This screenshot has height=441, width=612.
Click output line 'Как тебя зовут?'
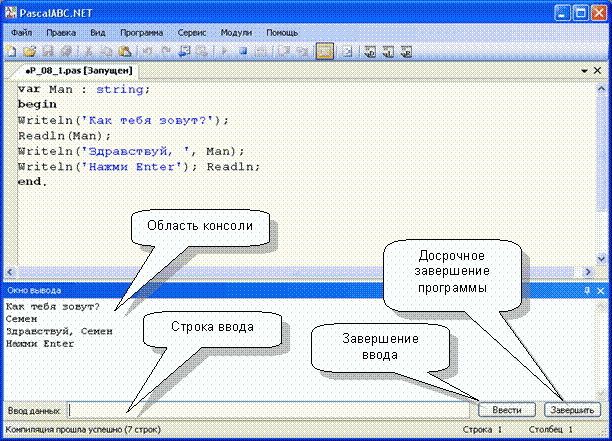(53, 307)
